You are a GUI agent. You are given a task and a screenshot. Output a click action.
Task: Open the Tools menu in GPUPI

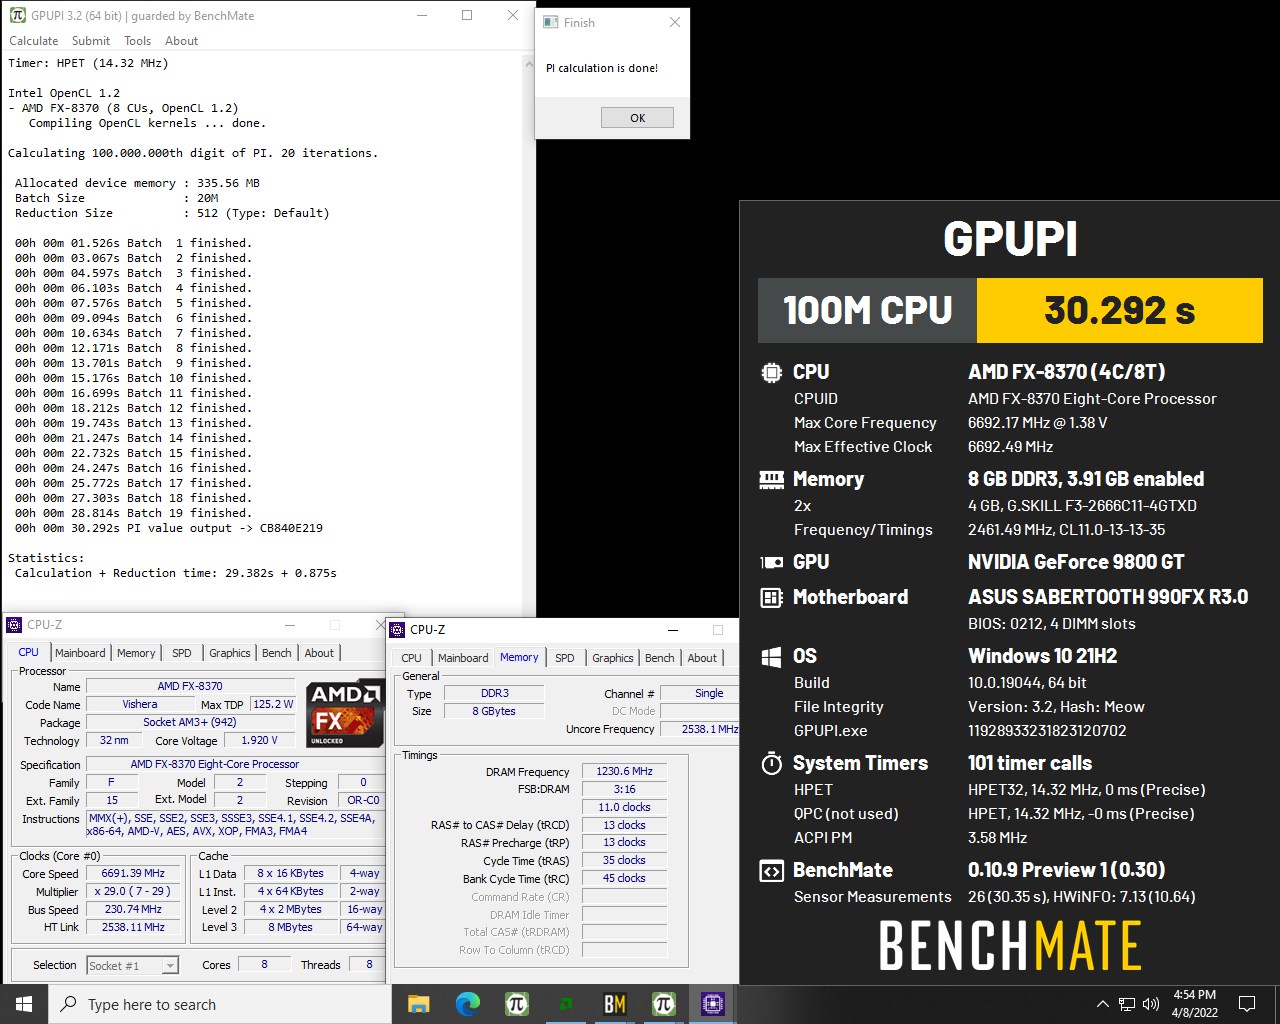coord(138,41)
